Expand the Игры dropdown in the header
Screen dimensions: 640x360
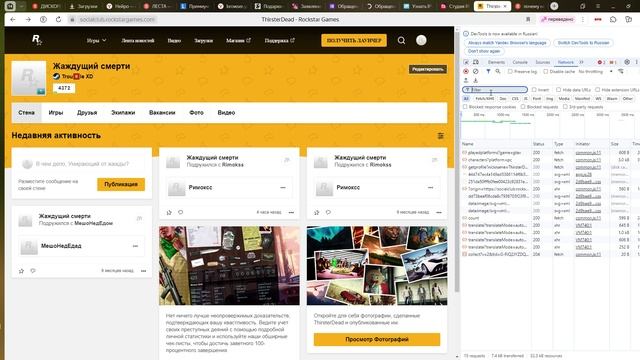pyautogui.click(x=96, y=40)
